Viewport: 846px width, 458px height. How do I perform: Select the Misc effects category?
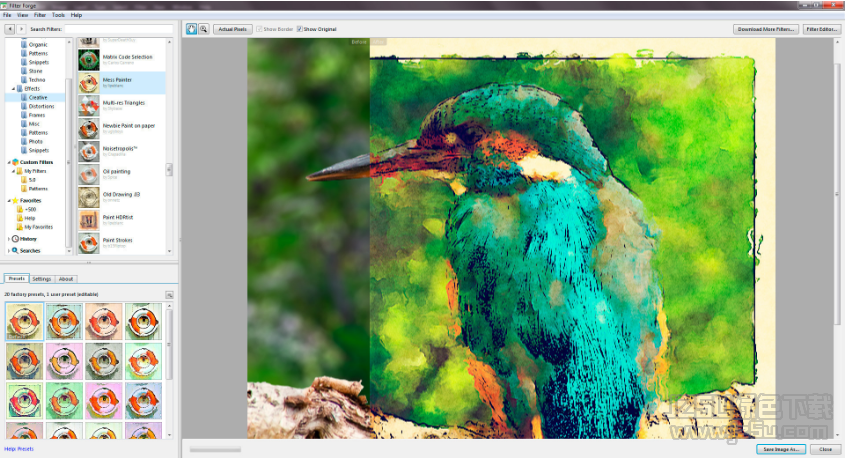[x=34, y=124]
